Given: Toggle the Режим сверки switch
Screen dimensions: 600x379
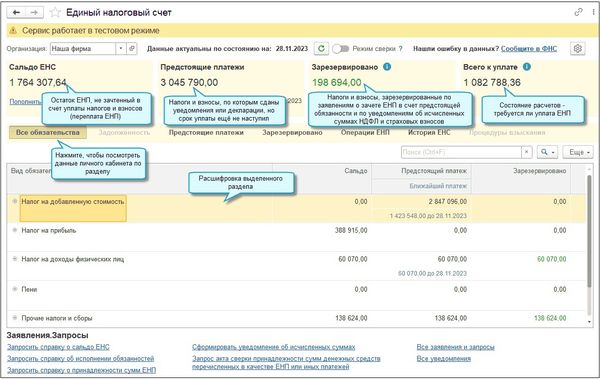Looking at the screenshot, I should [x=340, y=49].
